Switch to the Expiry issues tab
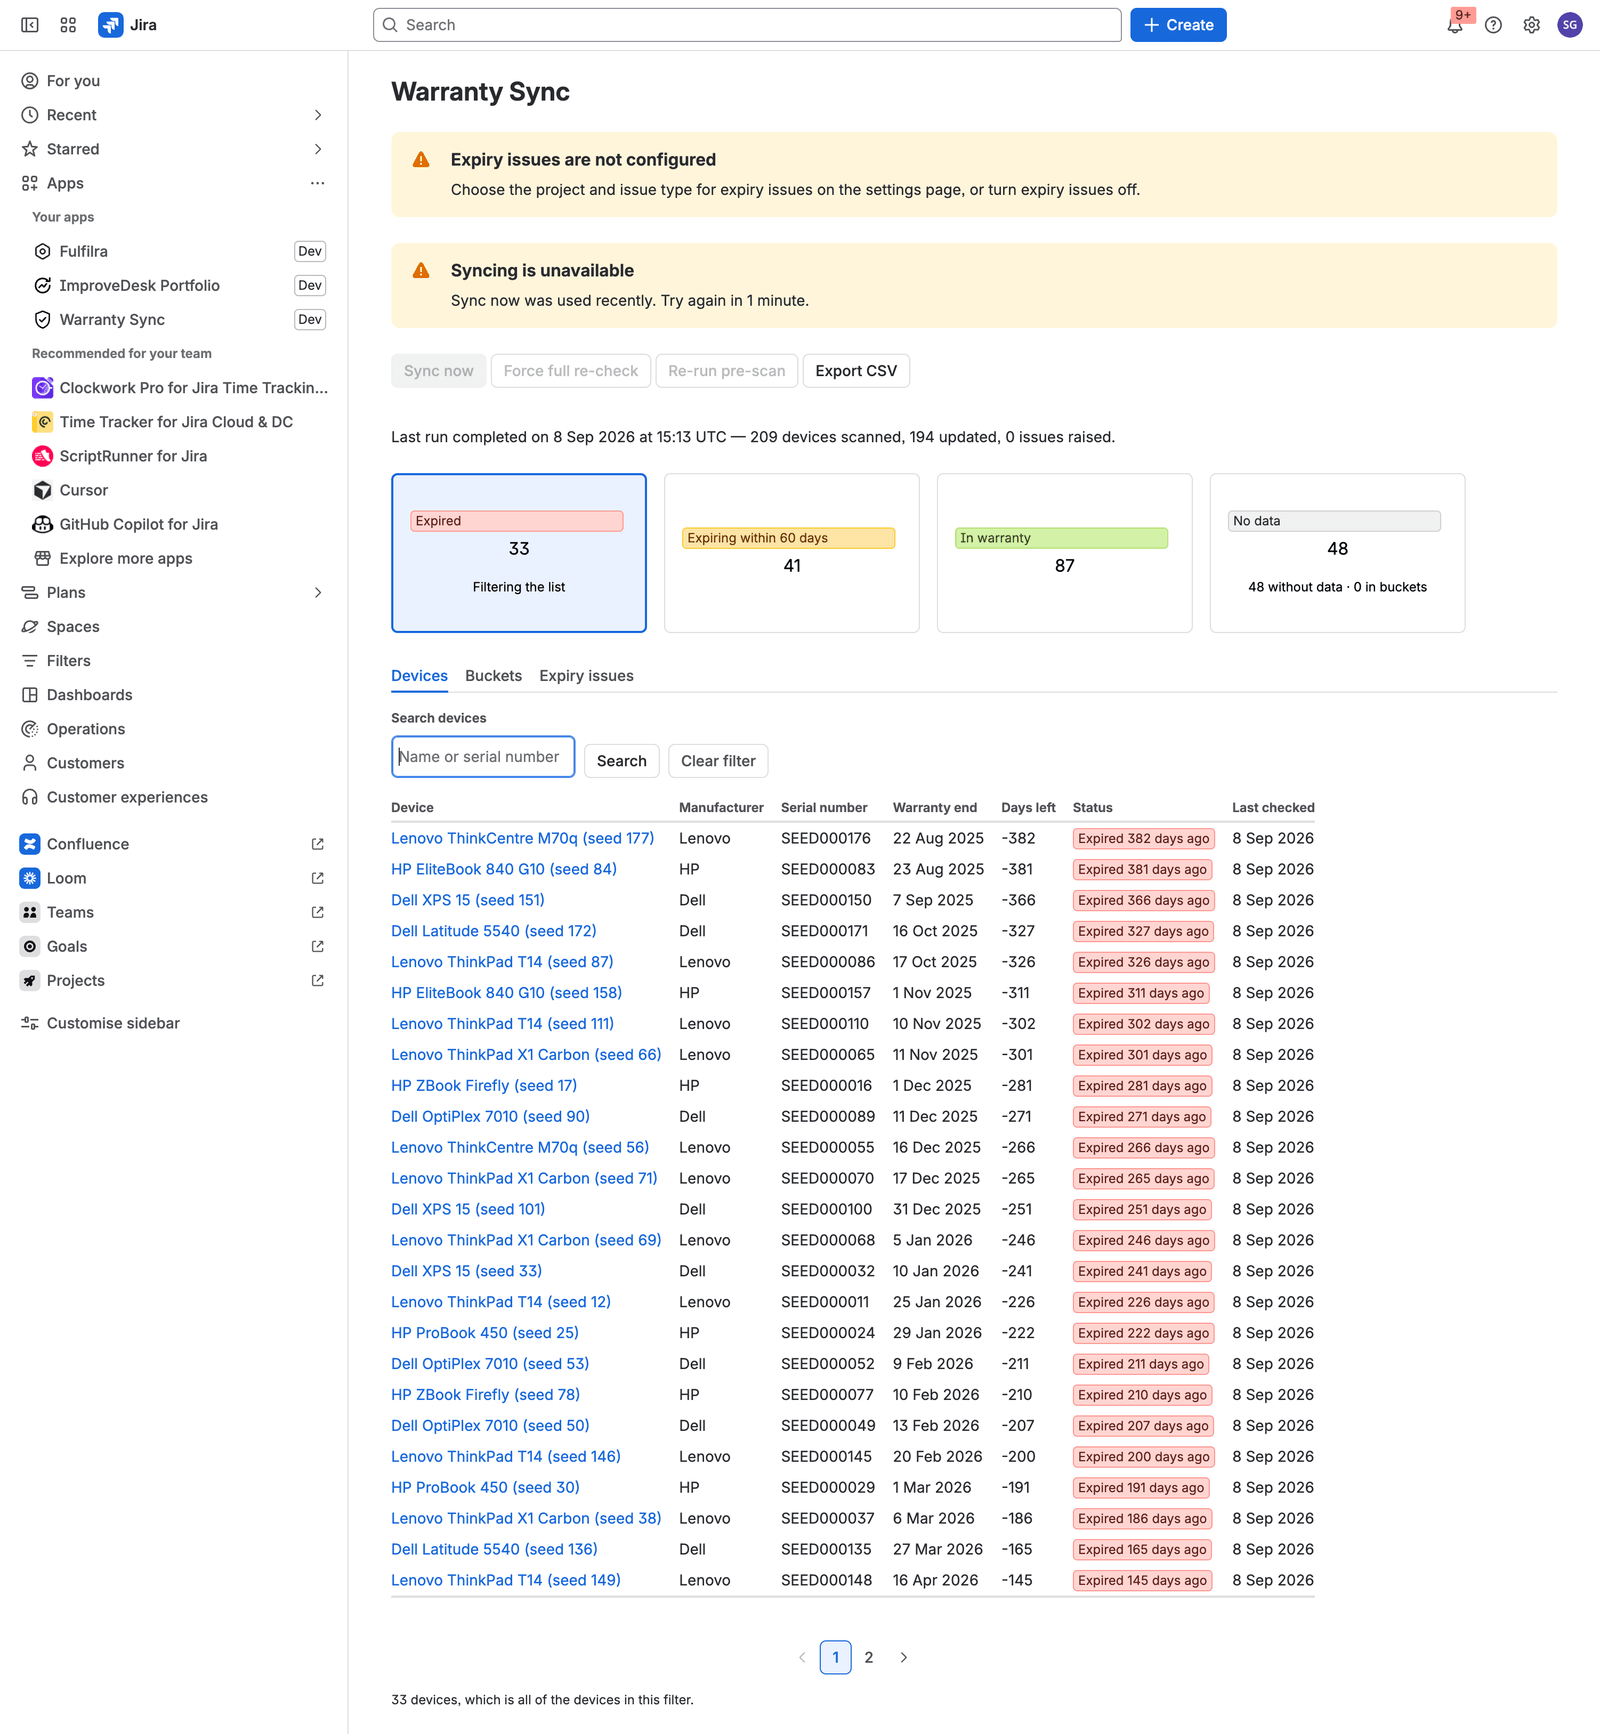The image size is (1600, 1734). click(586, 675)
